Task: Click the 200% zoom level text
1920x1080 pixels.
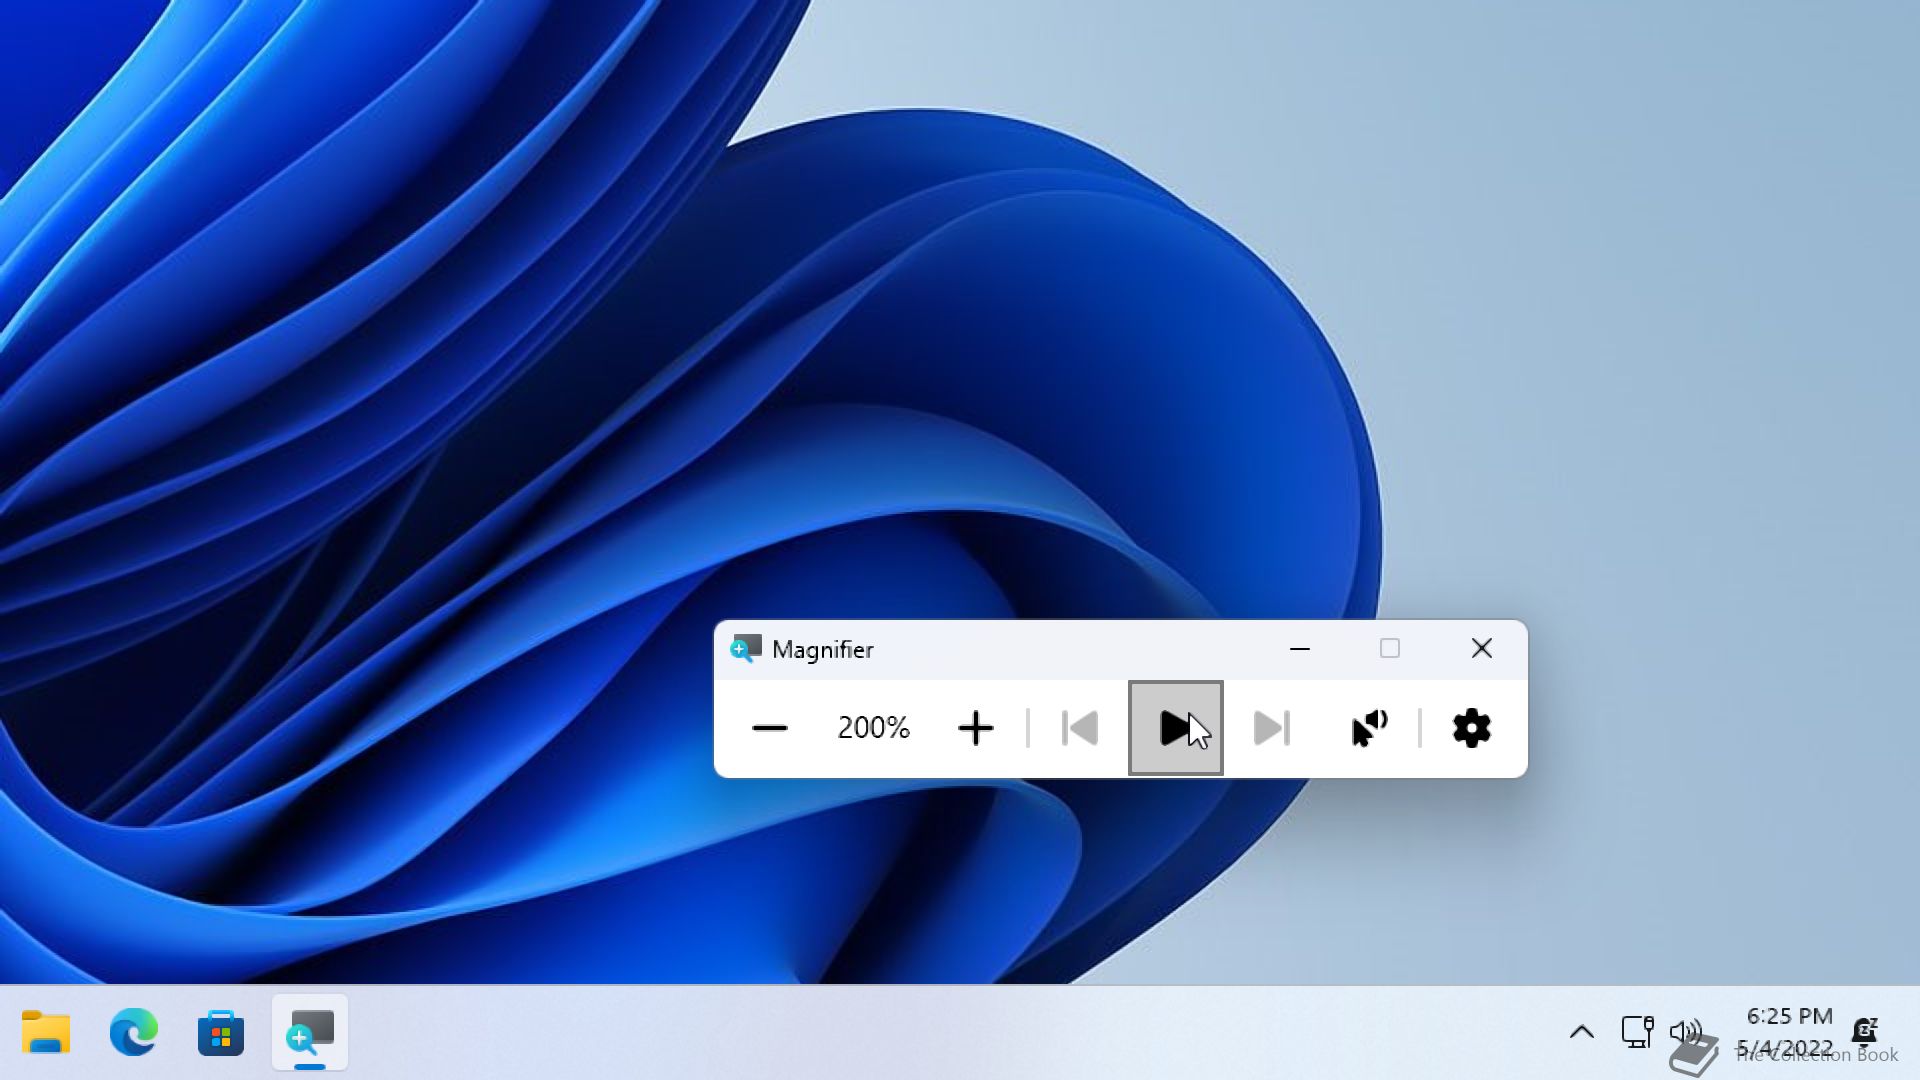Action: [x=873, y=728]
